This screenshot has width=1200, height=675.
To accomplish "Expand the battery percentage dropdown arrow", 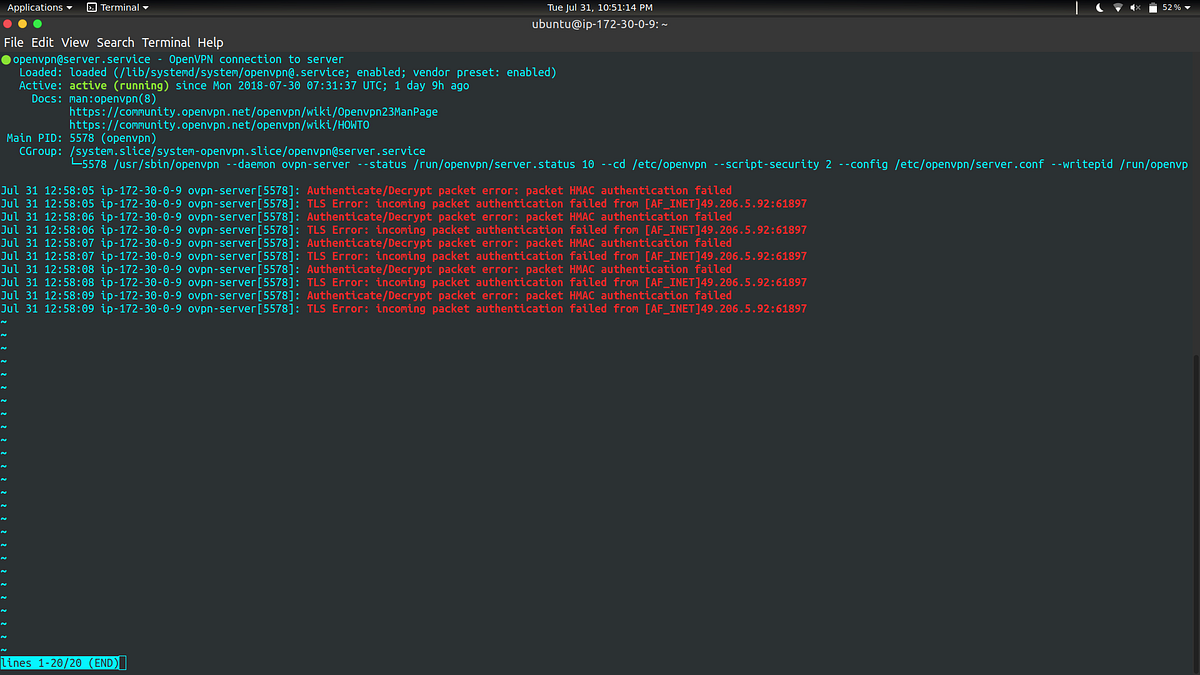I will click(1187, 7).
